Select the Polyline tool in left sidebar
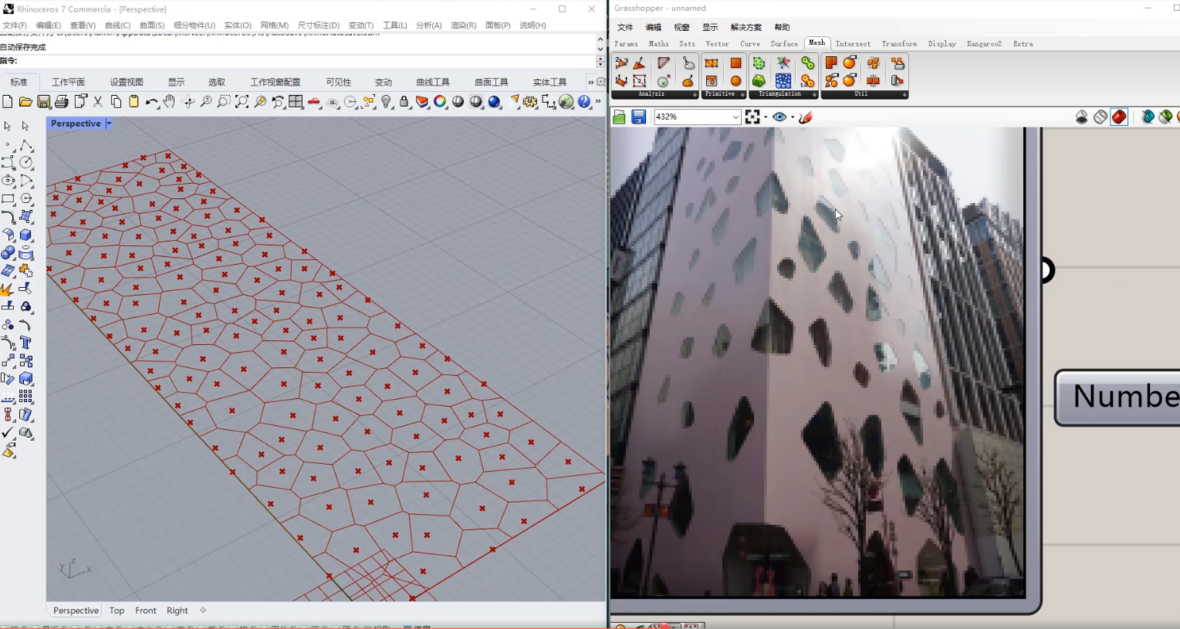 click(x=26, y=144)
